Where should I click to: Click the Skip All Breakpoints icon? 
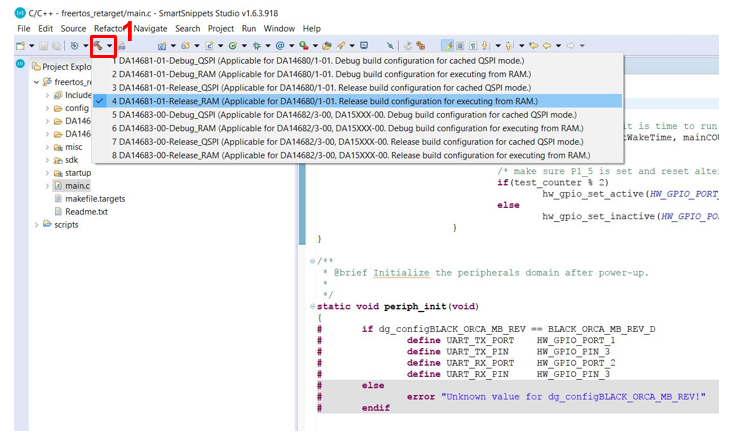point(390,46)
